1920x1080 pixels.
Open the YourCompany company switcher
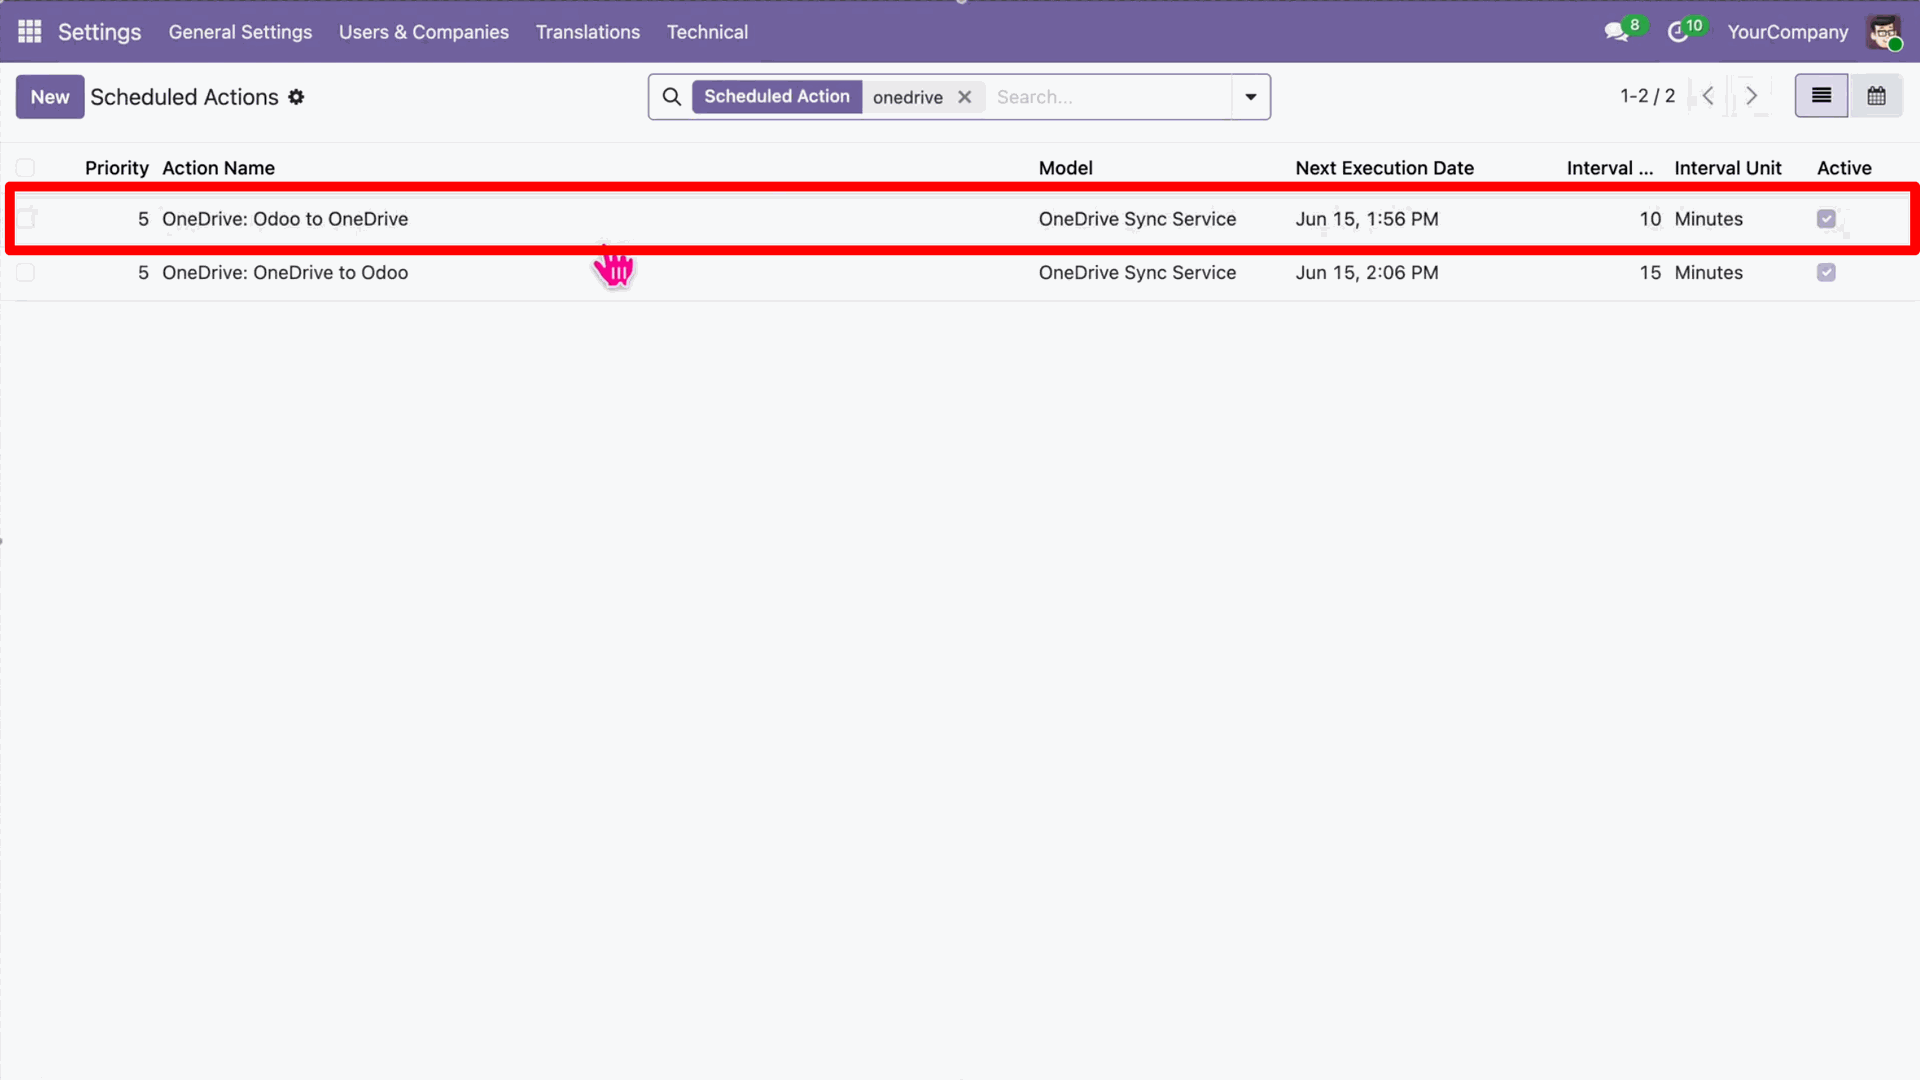[1788, 32]
